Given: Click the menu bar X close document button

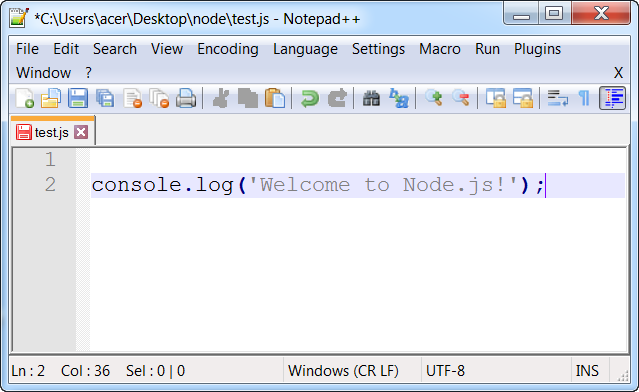Looking at the screenshot, I should click(618, 73).
